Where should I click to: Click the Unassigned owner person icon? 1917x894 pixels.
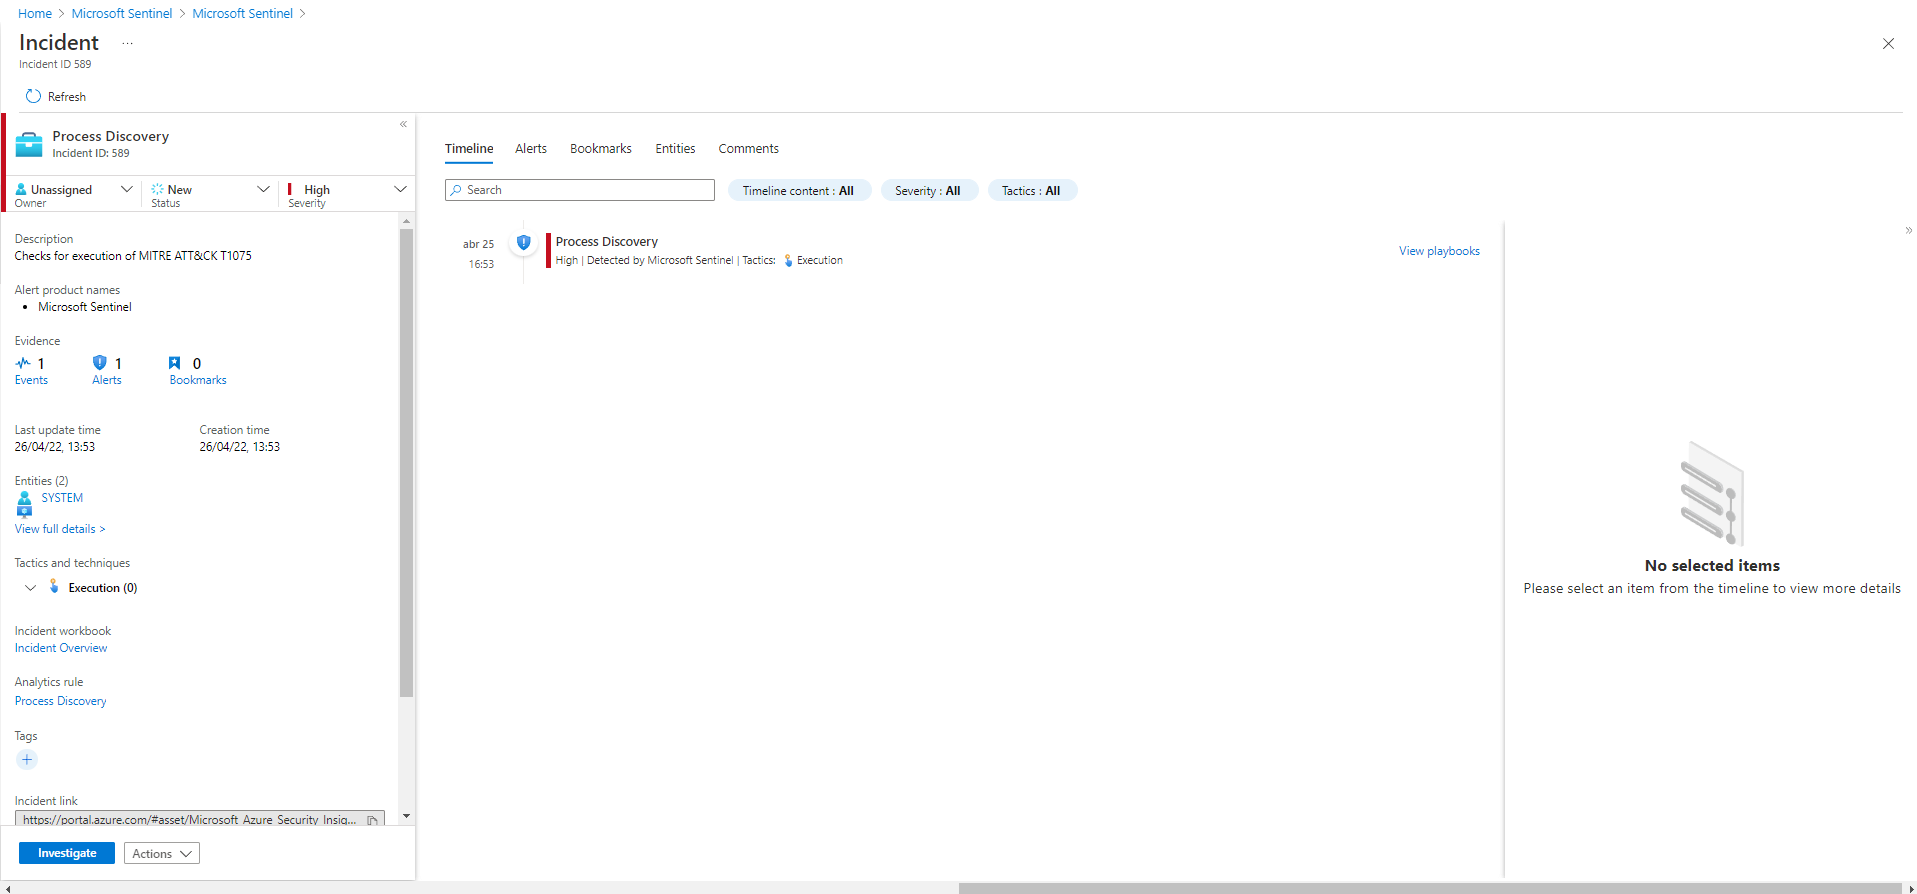(21, 189)
